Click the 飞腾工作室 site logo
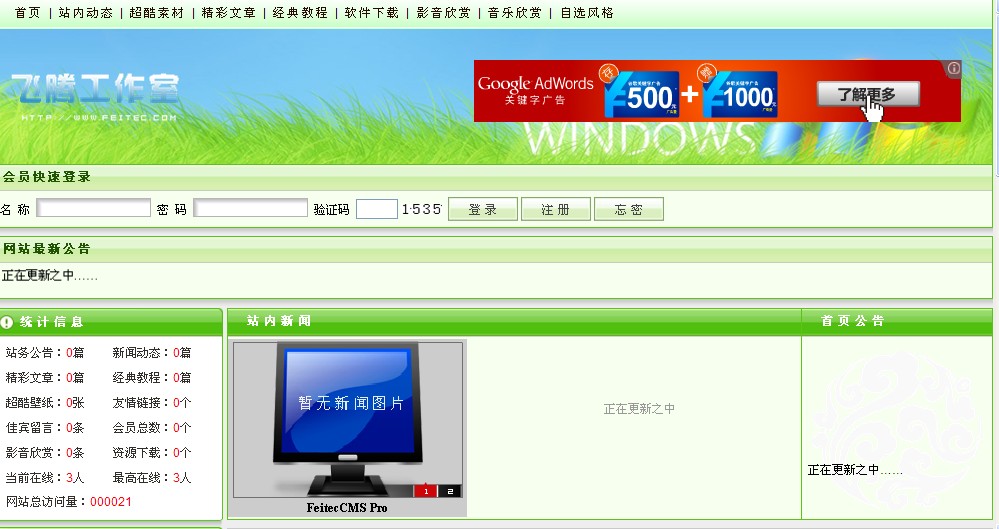999x529 pixels. tap(96, 96)
